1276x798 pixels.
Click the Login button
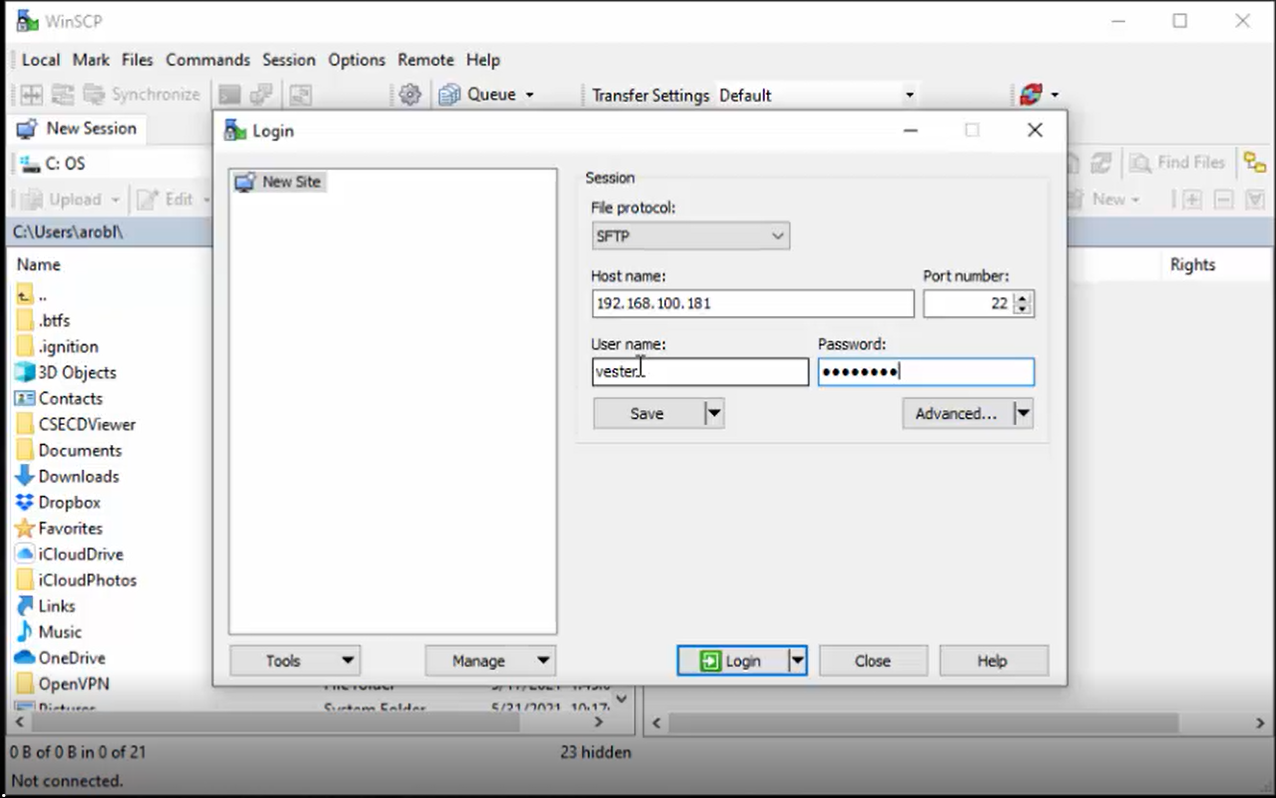coord(732,661)
